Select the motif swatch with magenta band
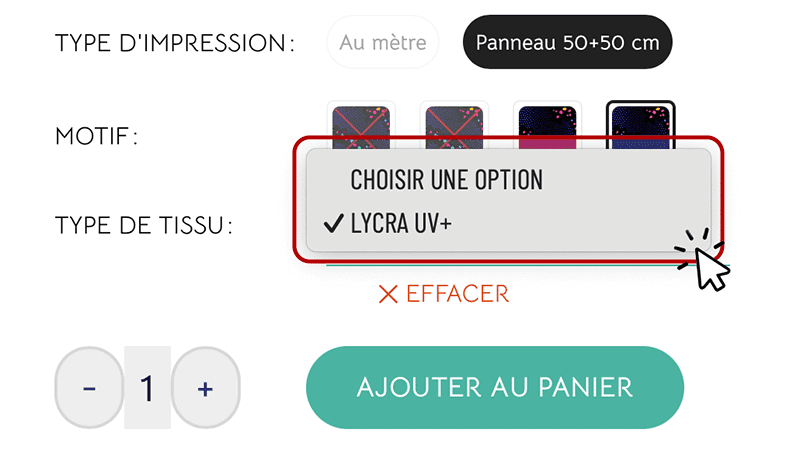 (547, 127)
